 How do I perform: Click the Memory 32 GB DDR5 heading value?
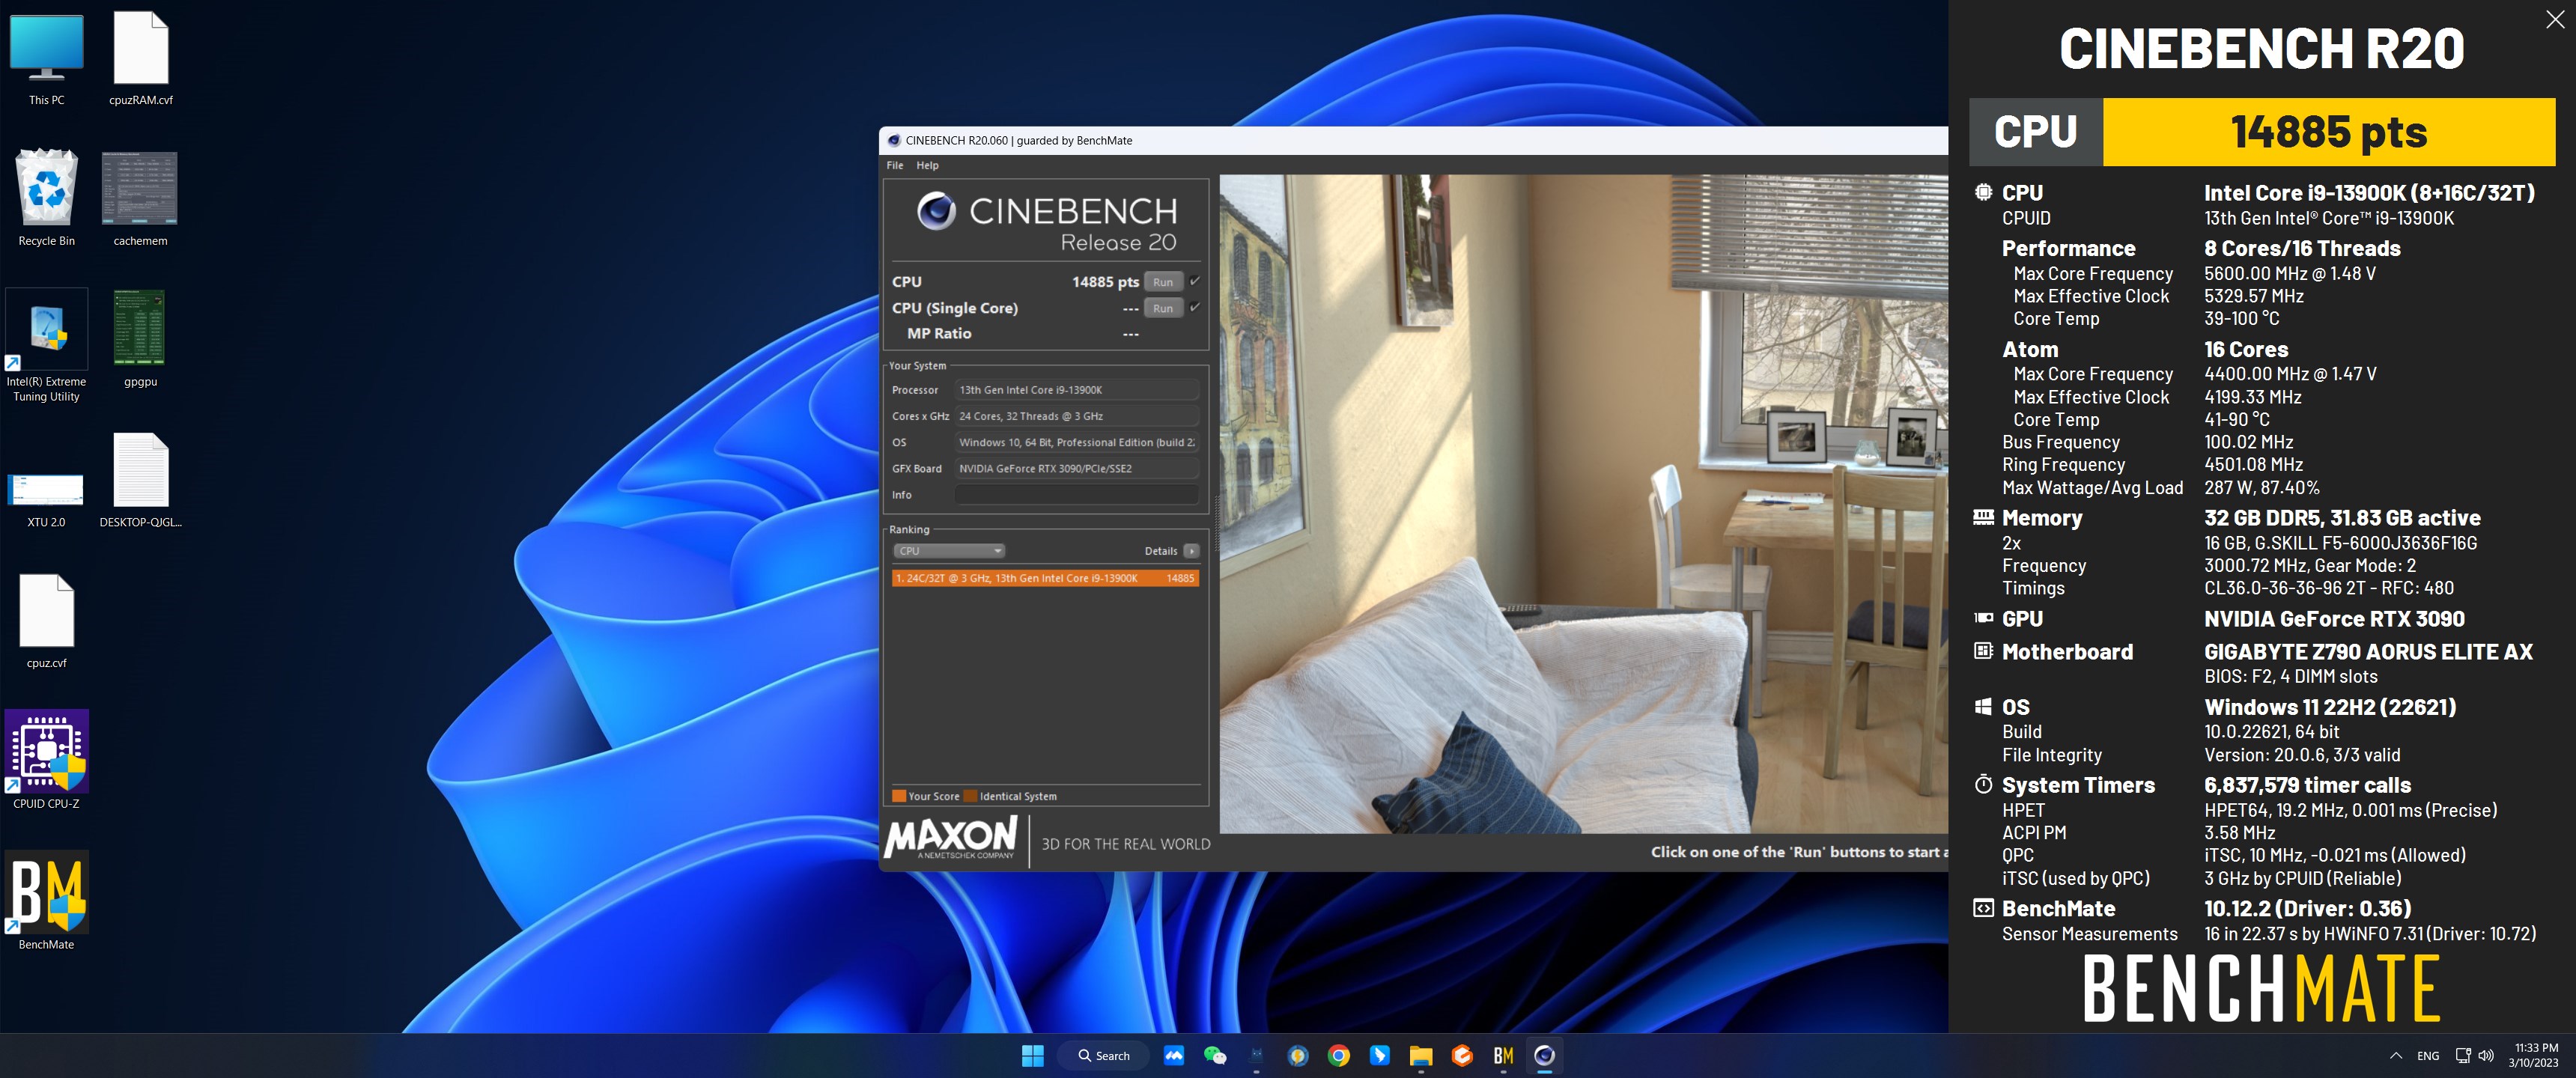(2342, 518)
